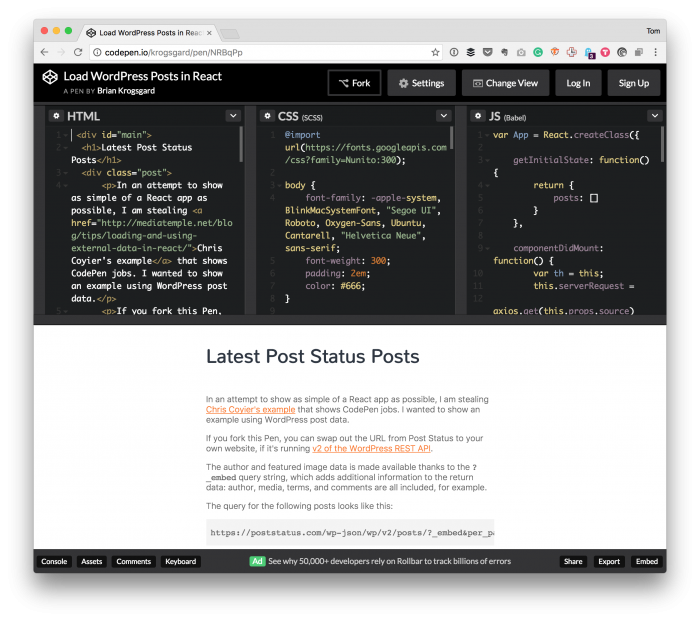Click the pen title Load WordPress Posts in React
This screenshot has width=700, height=621.
coord(142,76)
